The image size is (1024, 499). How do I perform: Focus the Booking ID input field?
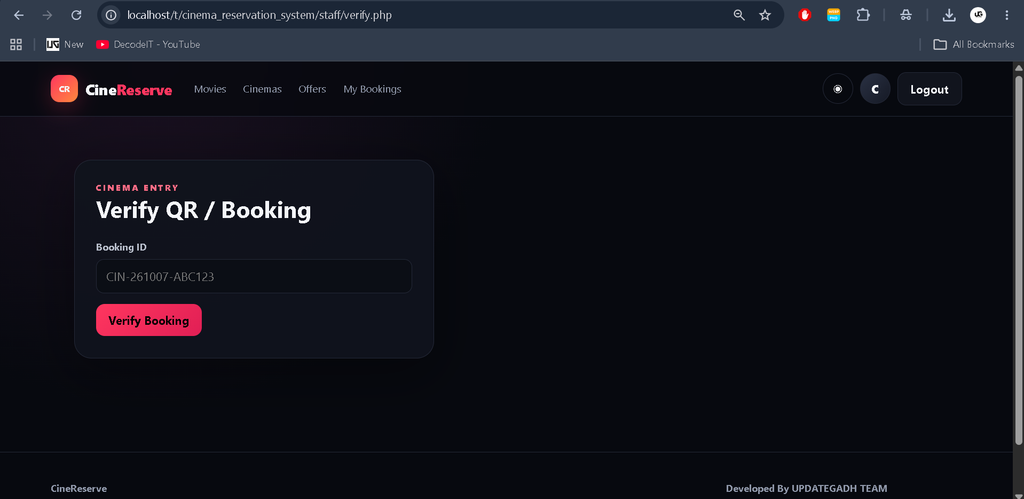pyautogui.click(x=254, y=276)
